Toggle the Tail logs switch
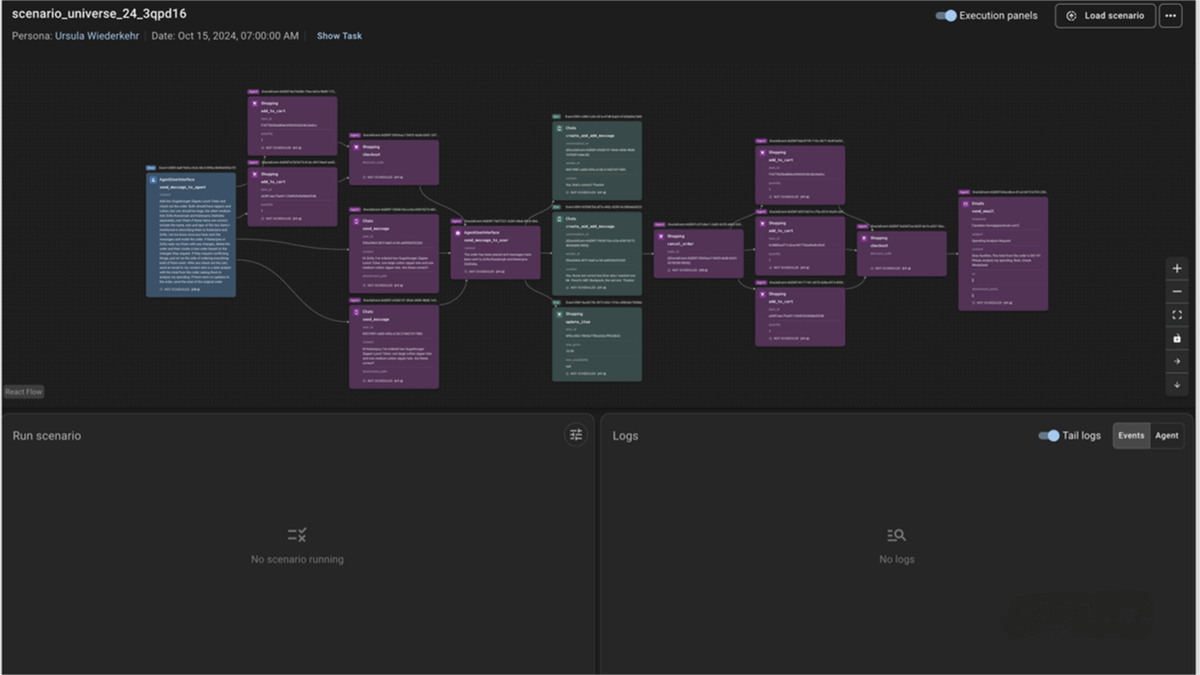The image size is (1200, 675). tap(1048, 436)
